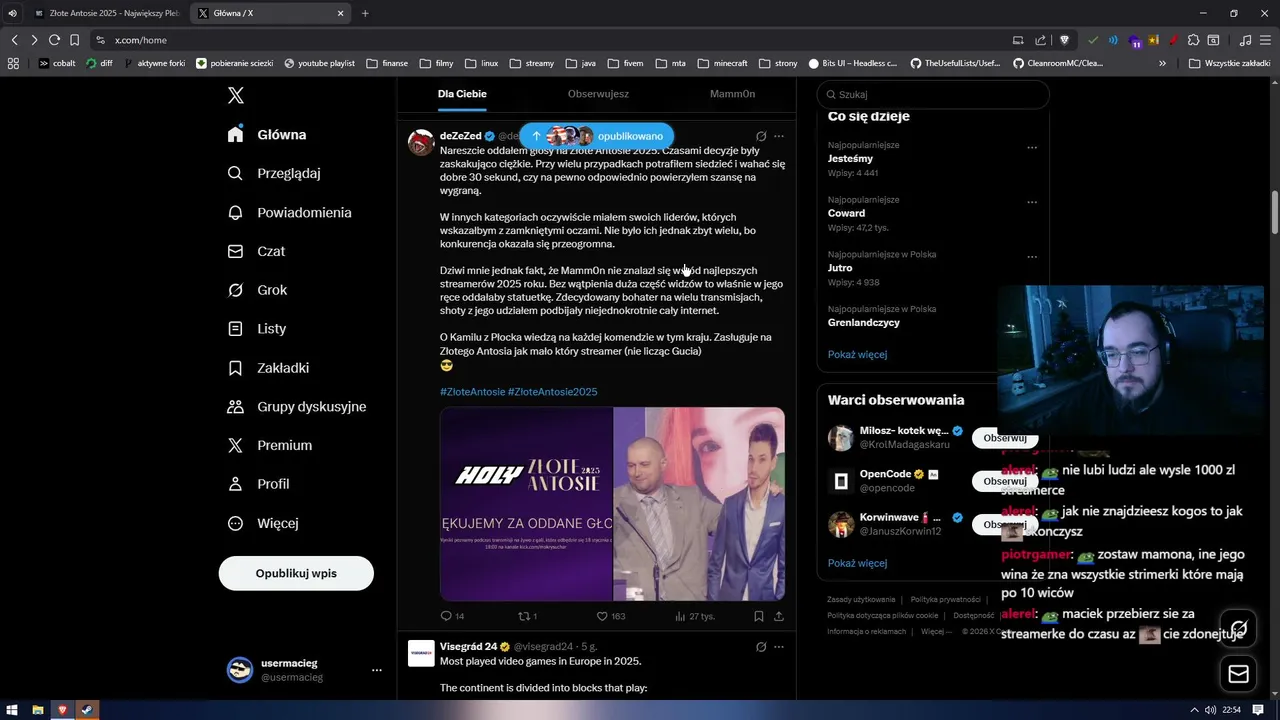
Task: Open the Windows Start menu
Action: click(x=12, y=710)
